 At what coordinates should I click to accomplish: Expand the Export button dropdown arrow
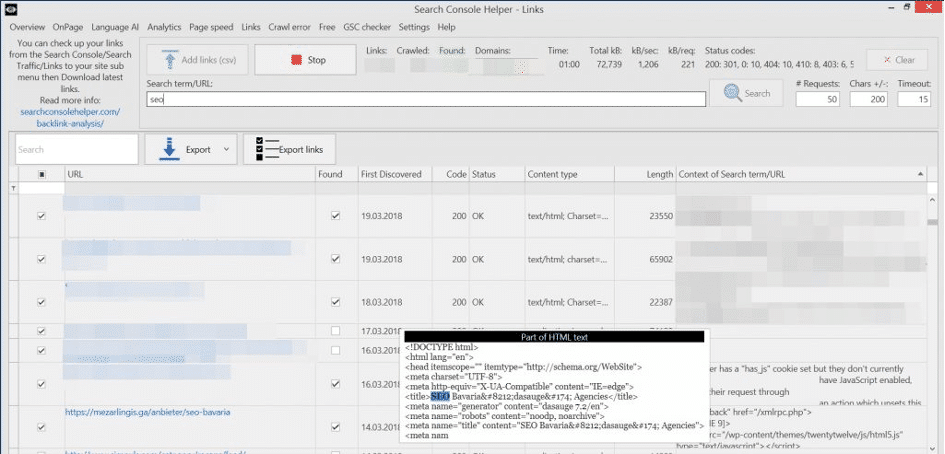(x=226, y=150)
